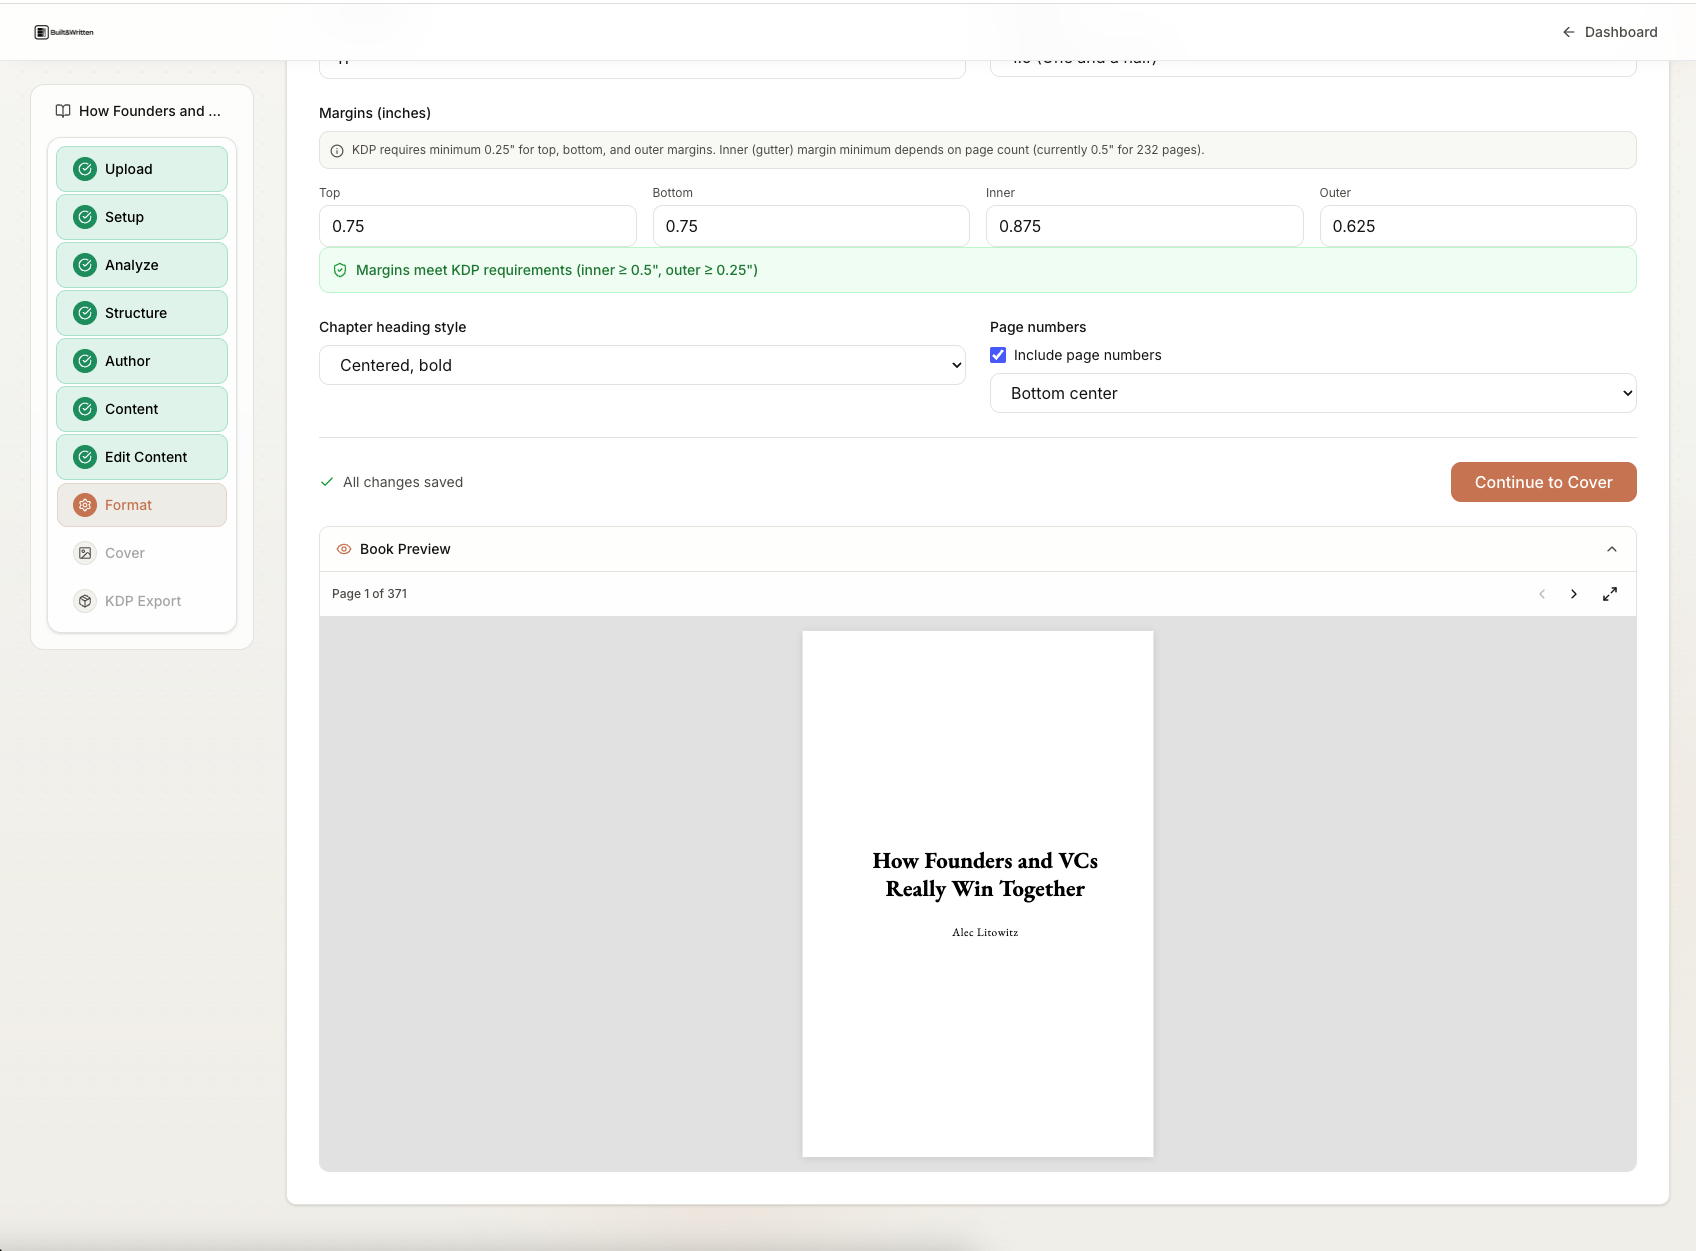Click the All changes saved status text
The height and width of the screenshot is (1251, 1696).
tap(403, 482)
